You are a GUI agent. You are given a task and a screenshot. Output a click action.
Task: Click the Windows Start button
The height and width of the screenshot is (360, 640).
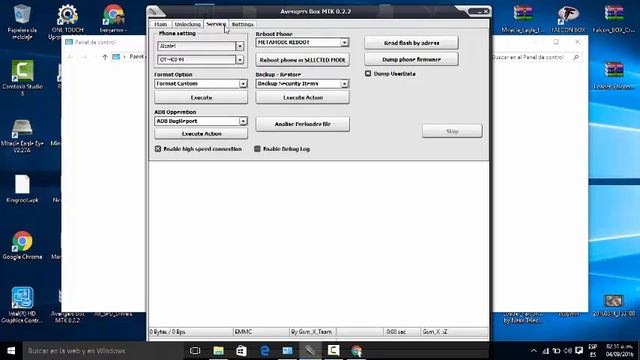11,351
